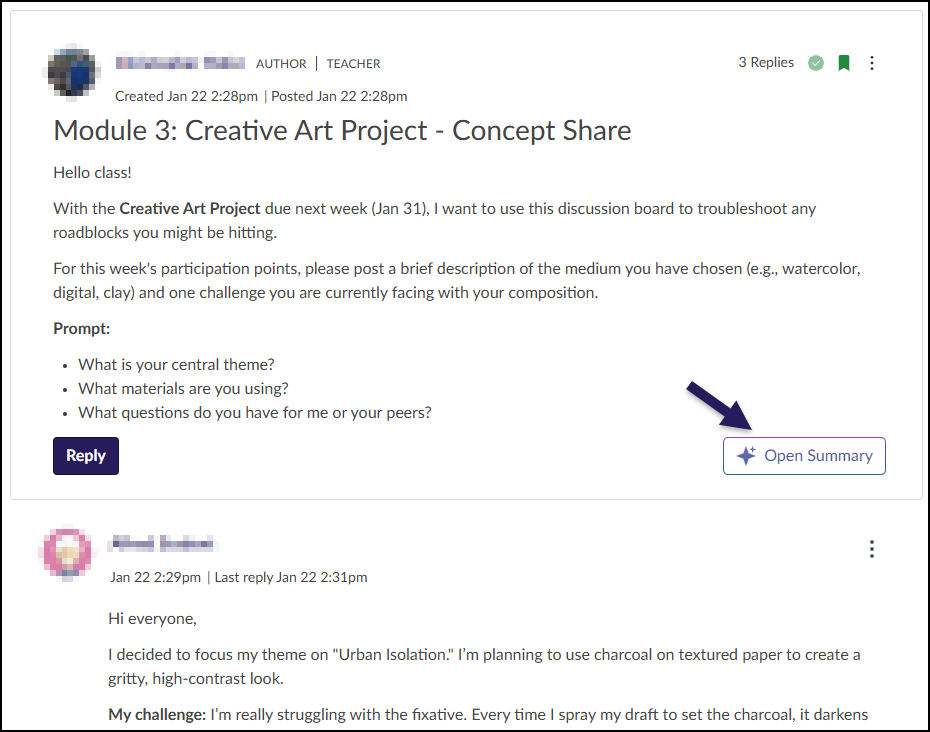Unsubscribe from this discussion via the bookmark
Image resolution: width=930 pixels, height=732 pixels.
coord(843,62)
